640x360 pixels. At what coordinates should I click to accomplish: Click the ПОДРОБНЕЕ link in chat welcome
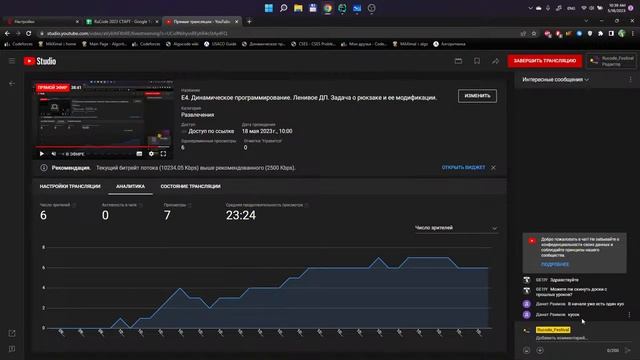coord(555,264)
